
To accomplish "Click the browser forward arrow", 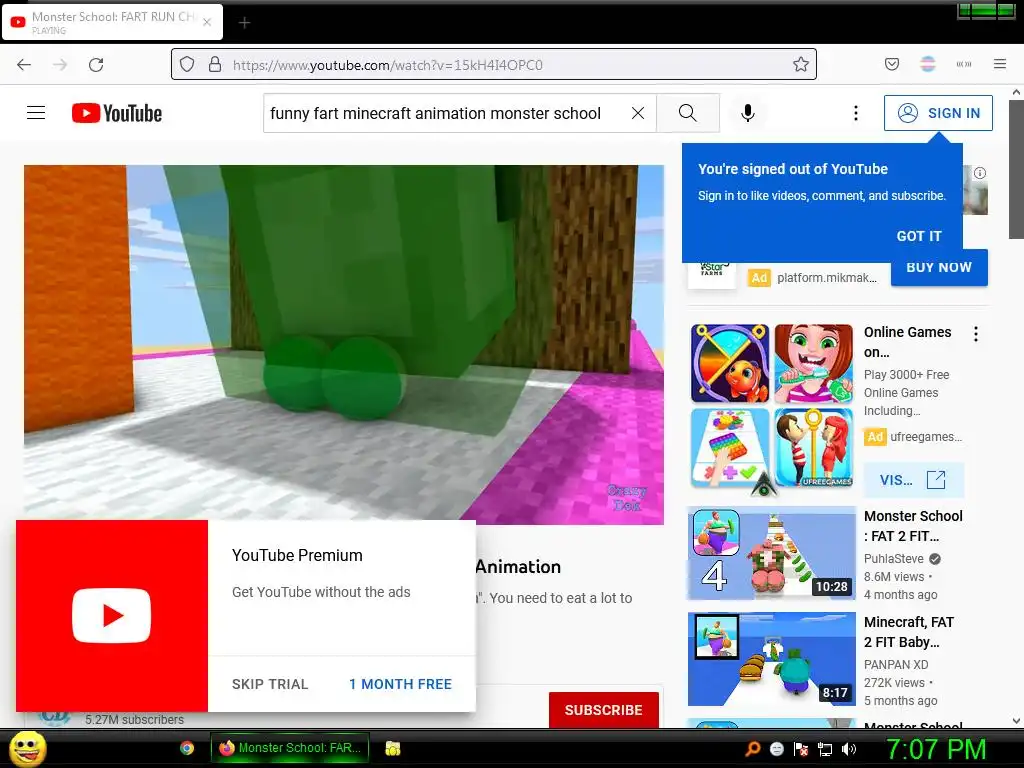I will (60, 65).
